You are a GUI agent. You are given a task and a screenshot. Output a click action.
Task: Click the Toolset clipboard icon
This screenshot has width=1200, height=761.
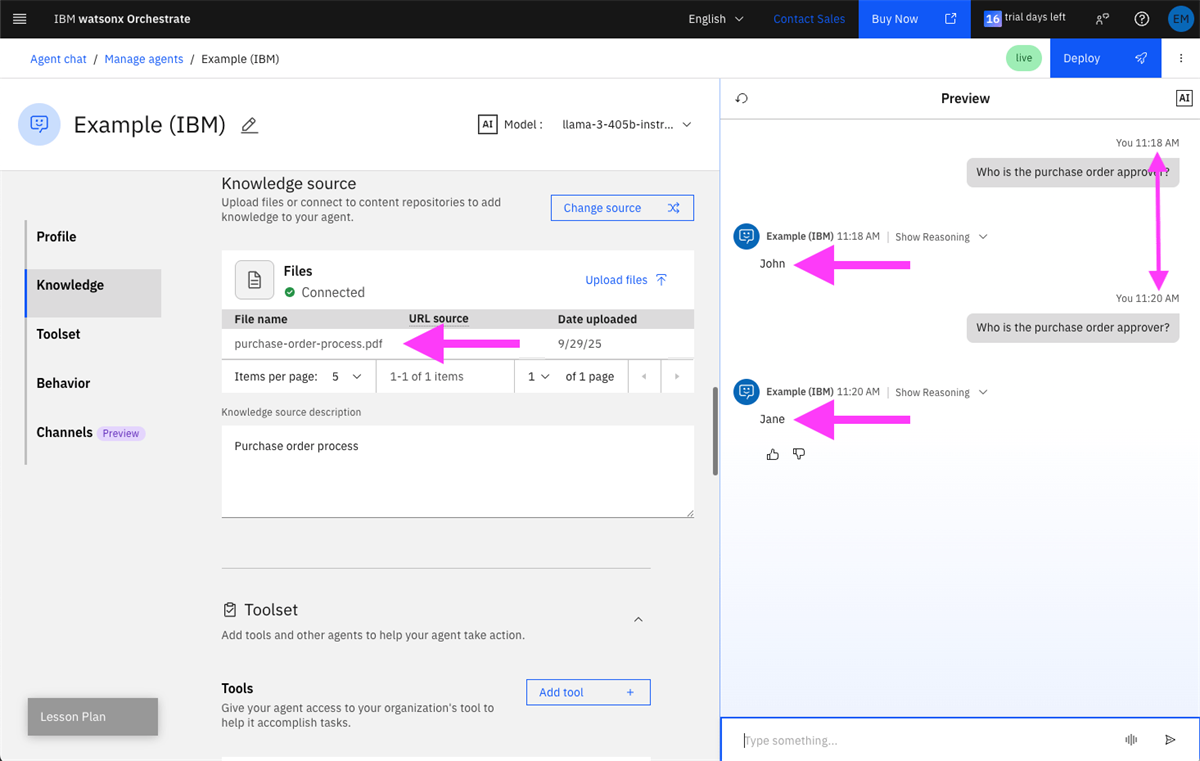click(x=230, y=609)
